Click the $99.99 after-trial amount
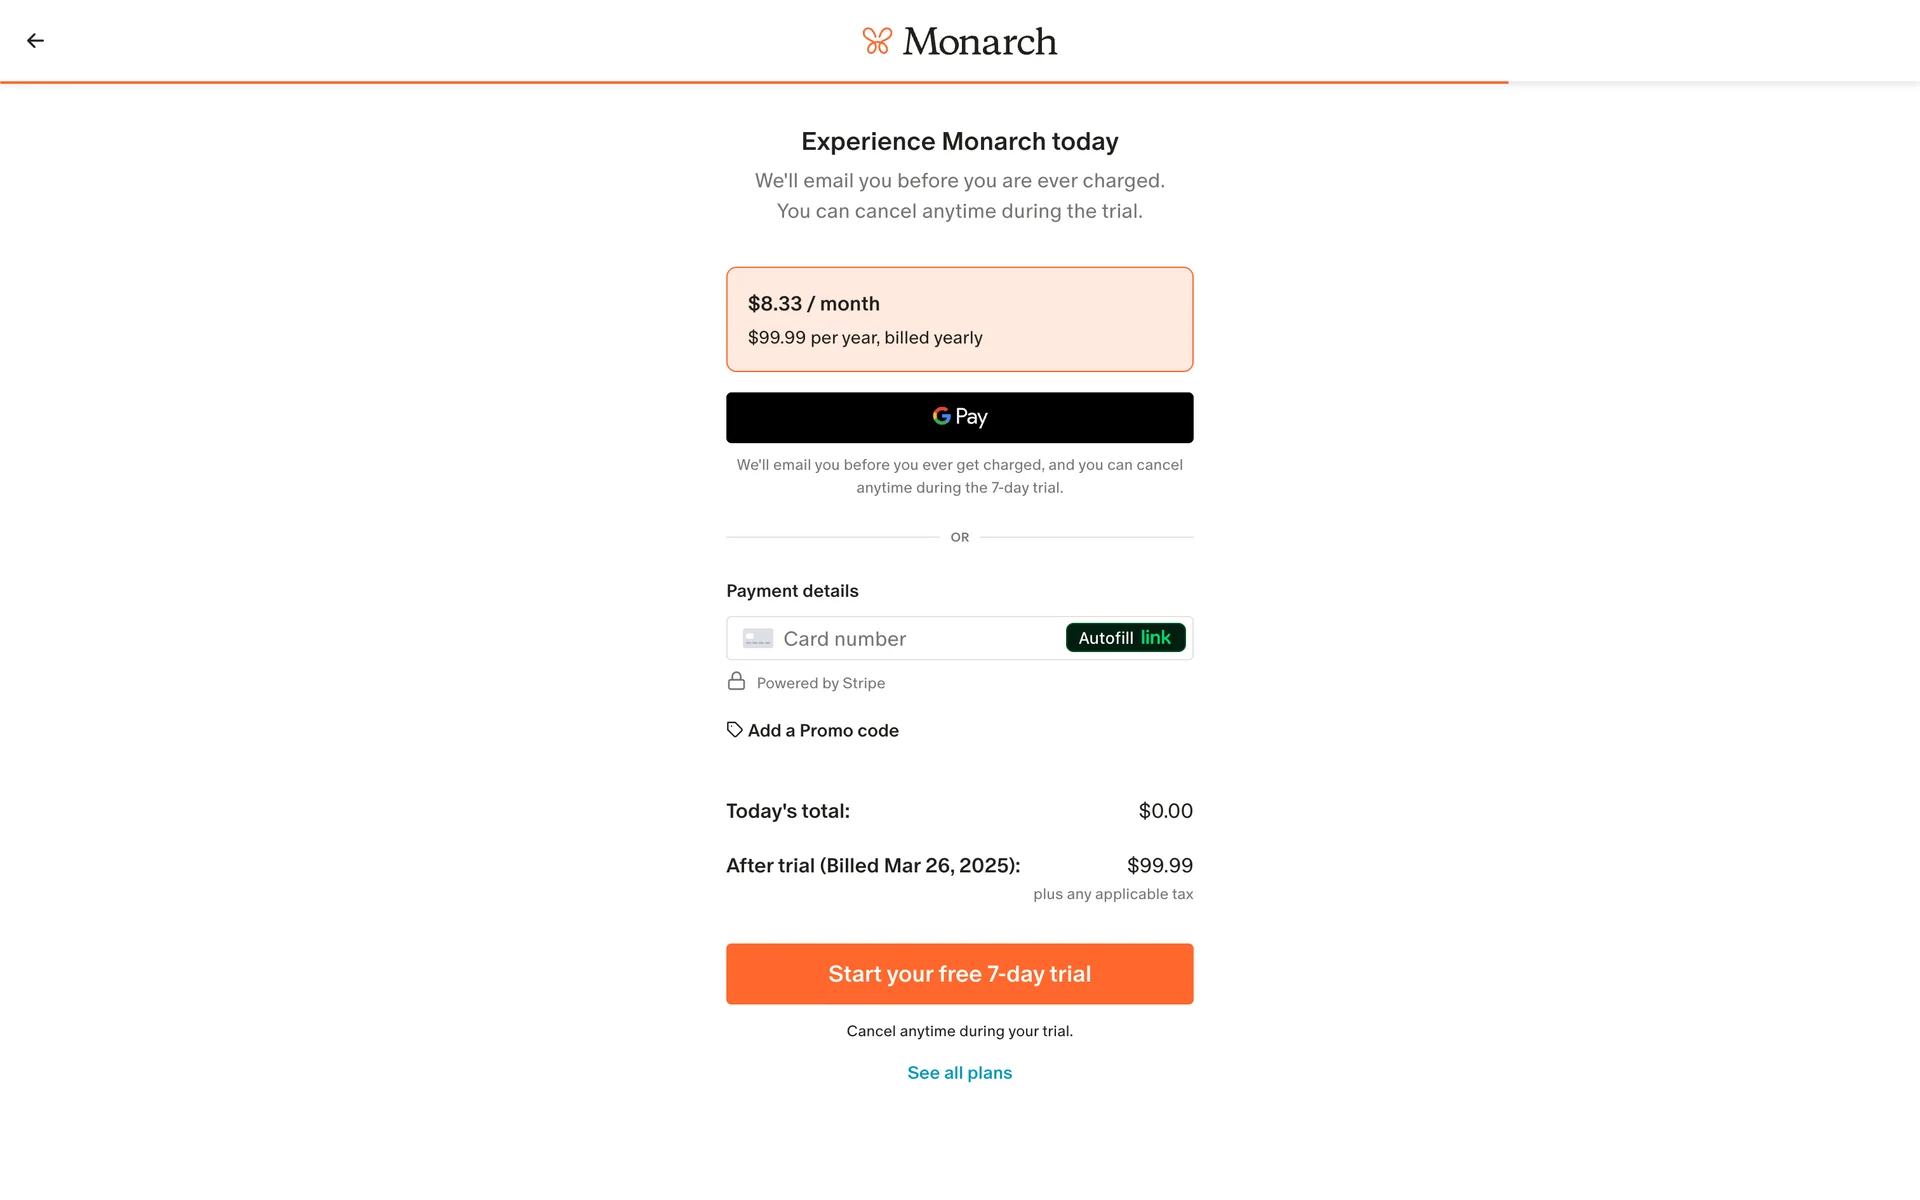This screenshot has width=1920, height=1200. [x=1159, y=866]
